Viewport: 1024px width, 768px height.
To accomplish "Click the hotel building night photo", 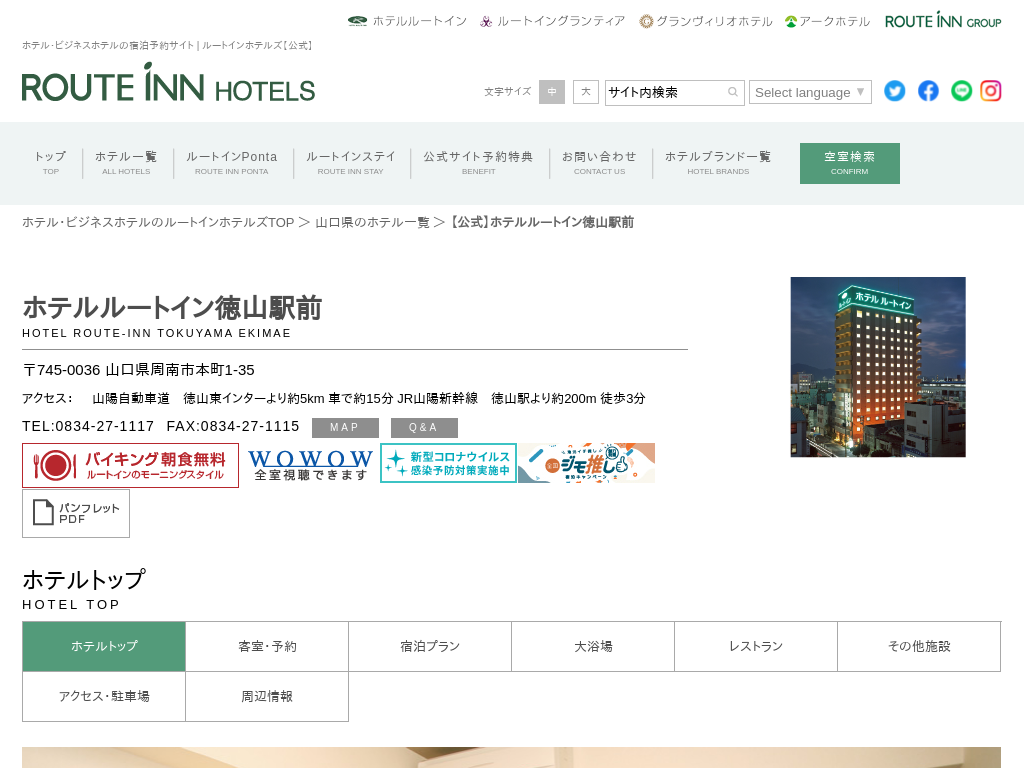I will click(x=878, y=367).
